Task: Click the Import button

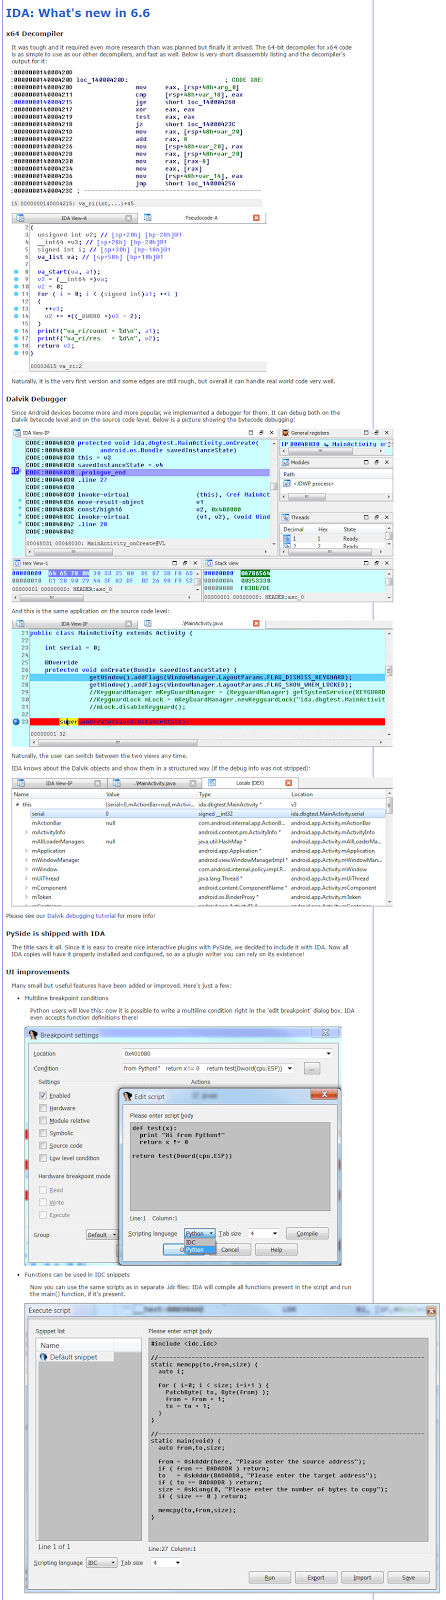Action: (x=362, y=1577)
